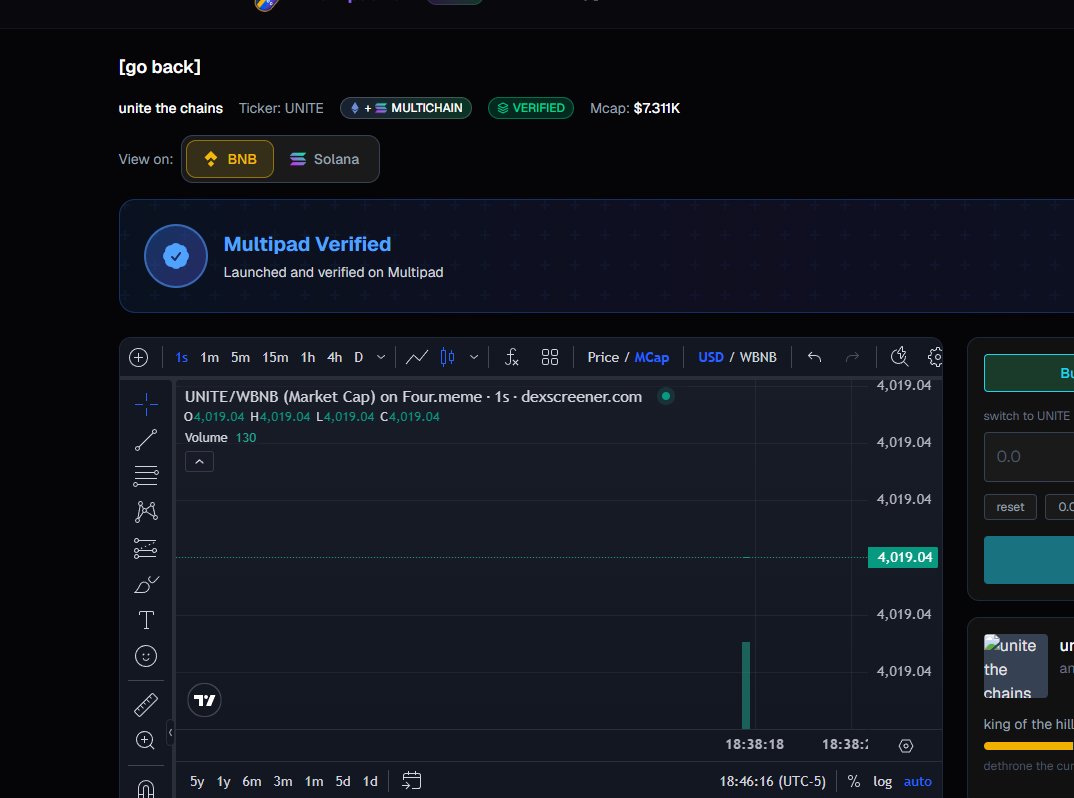Collapse the drawing toolbar side arrow
Image resolution: width=1074 pixels, height=798 pixels.
(170, 732)
